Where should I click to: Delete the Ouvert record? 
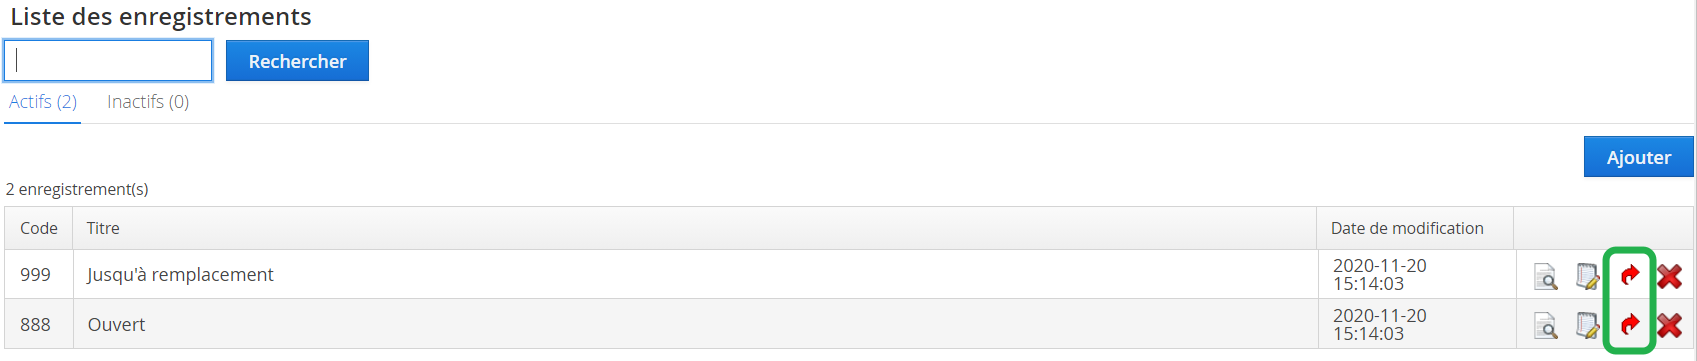point(1669,325)
